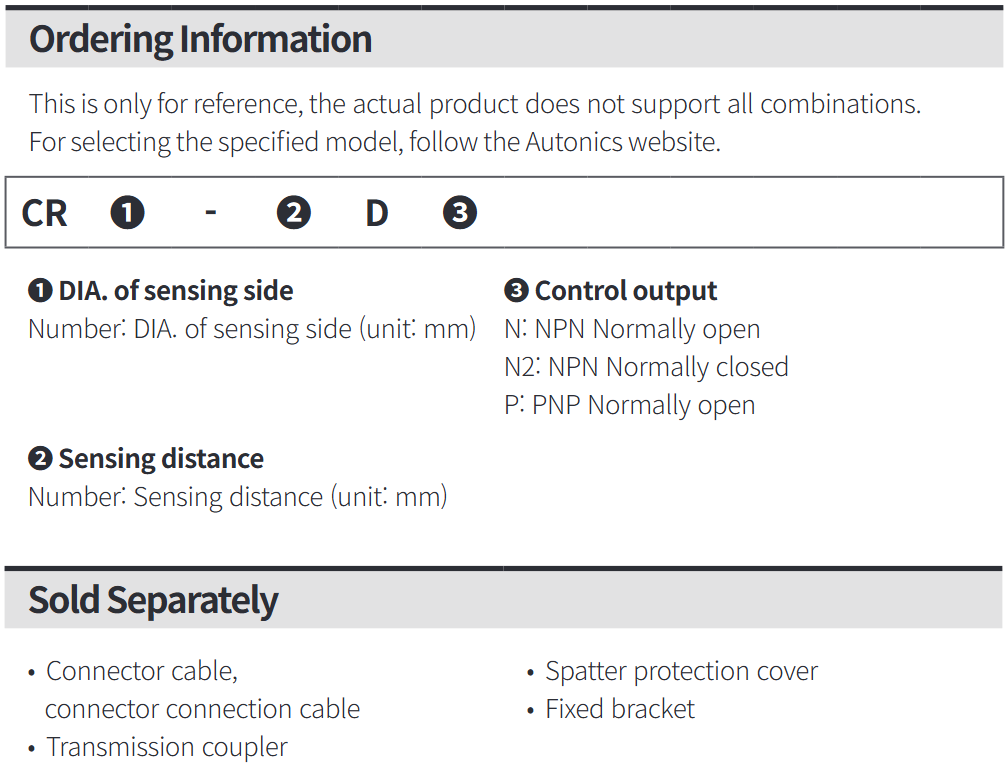1005x773 pixels.
Task: Click the circled 3 in model code
Action: [460, 213]
